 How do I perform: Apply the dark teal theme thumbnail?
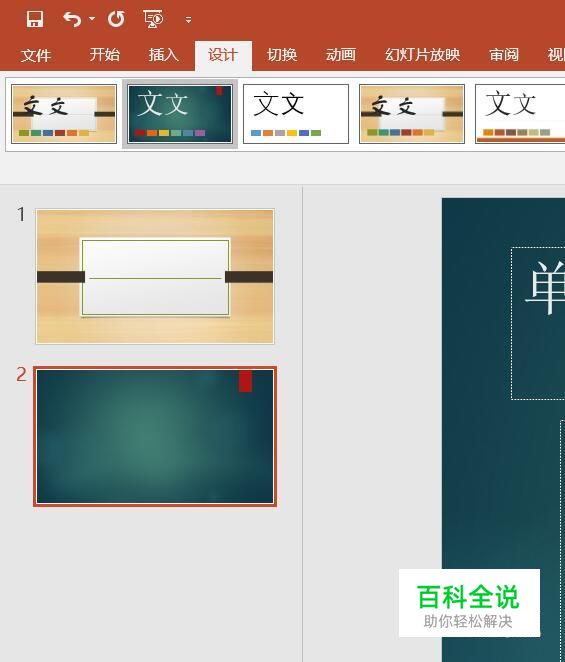pyautogui.click(x=180, y=114)
